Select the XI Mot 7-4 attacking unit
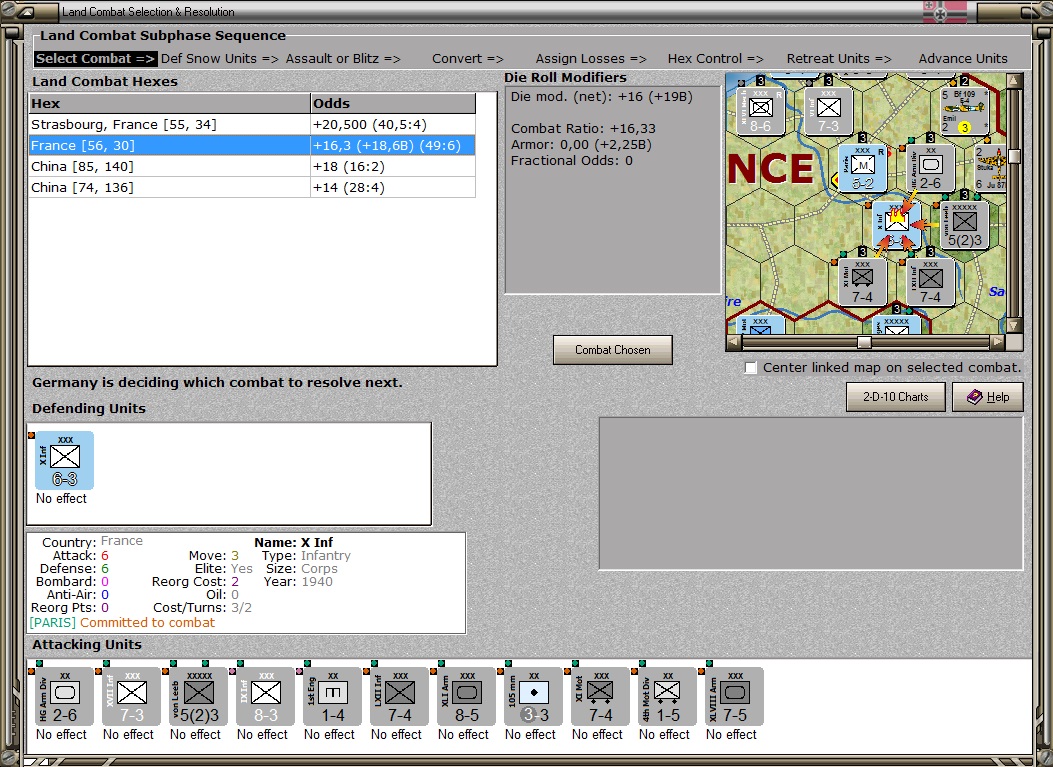The width and height of the screenshot is (1053, 767). (600, 696)
